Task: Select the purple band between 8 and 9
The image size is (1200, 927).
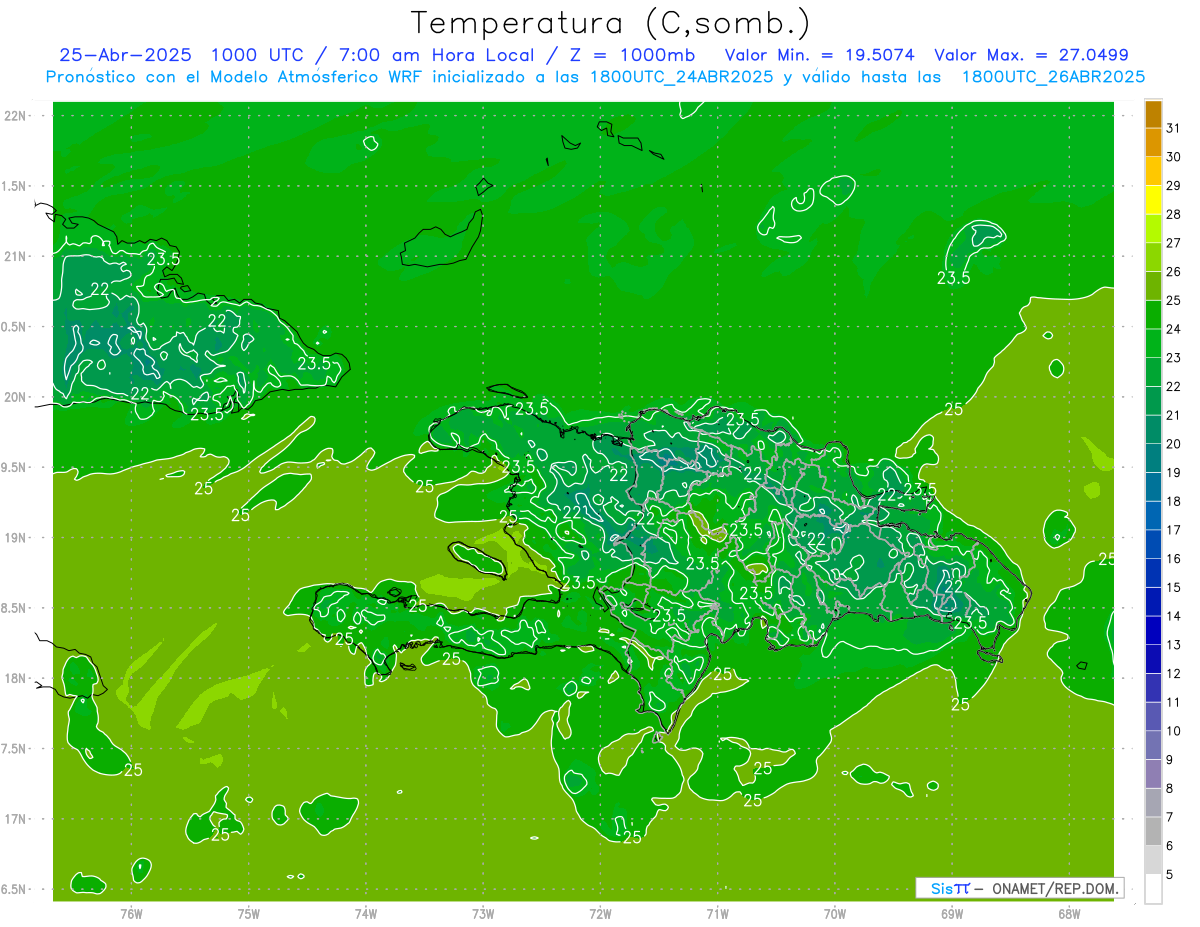Action: [x=1153, y=774]
